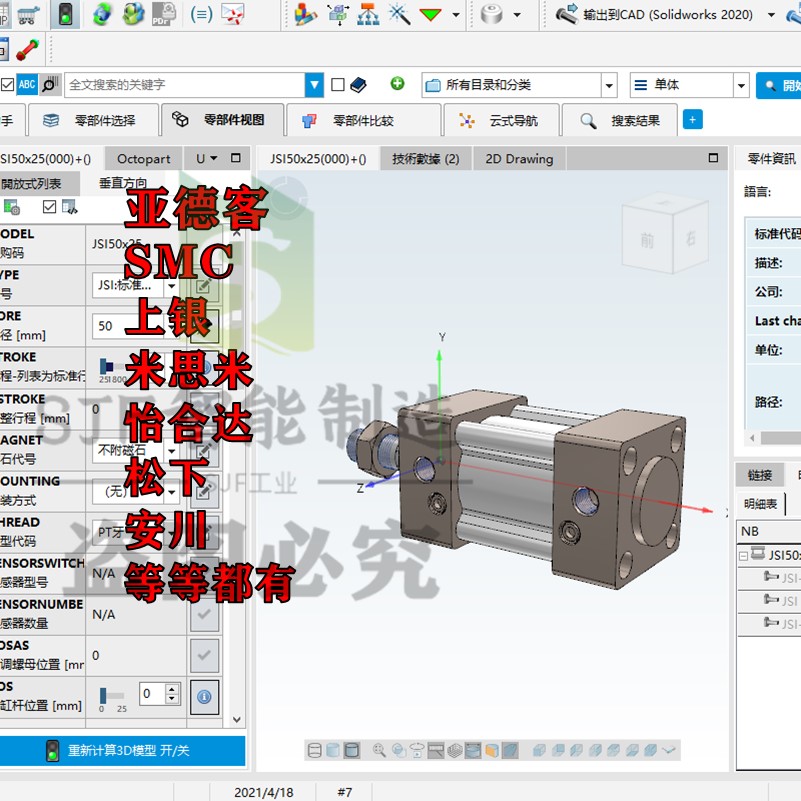Toggle checkbox next to blue book icon
The height and width of the screenshot is (801, 801).
(338, 85)
